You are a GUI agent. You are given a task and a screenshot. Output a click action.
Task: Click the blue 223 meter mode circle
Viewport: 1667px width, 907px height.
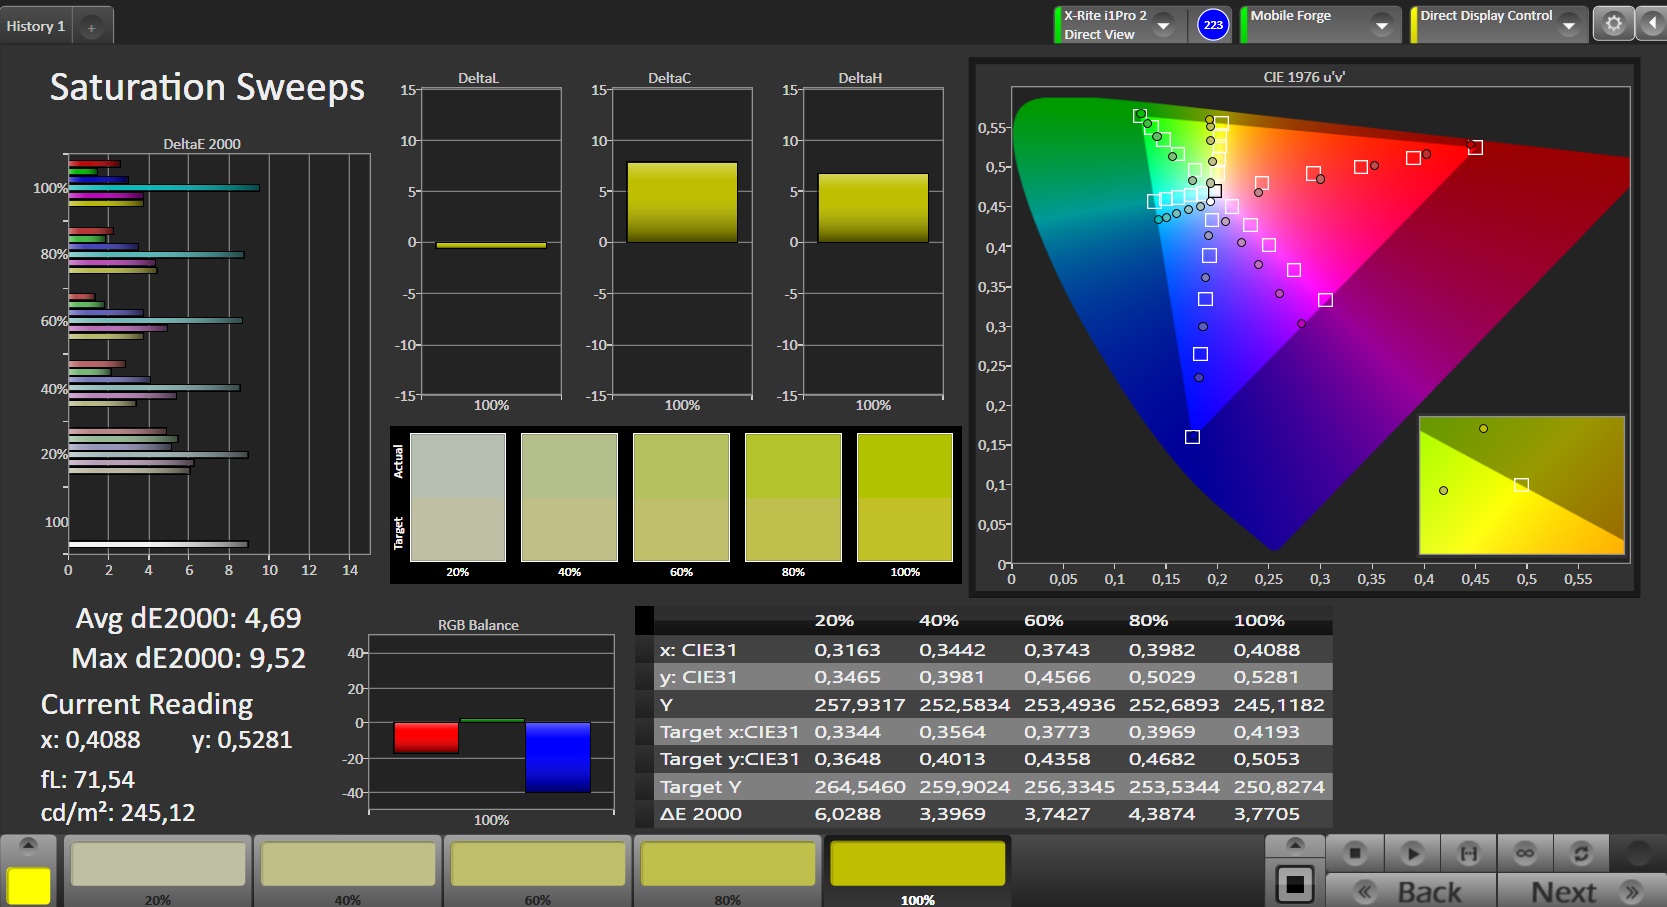(x=1213, y=25)
